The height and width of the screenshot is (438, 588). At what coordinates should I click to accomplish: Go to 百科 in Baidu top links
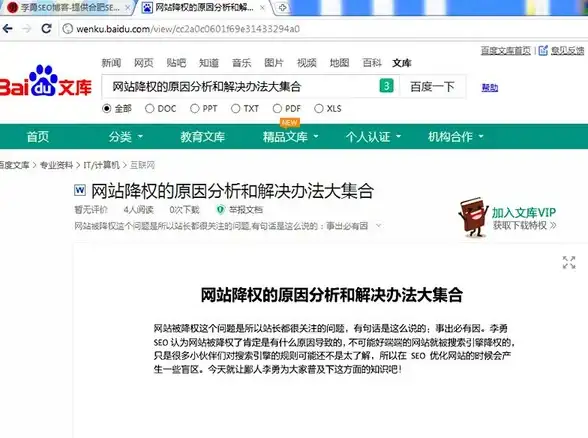click(372, 63)
